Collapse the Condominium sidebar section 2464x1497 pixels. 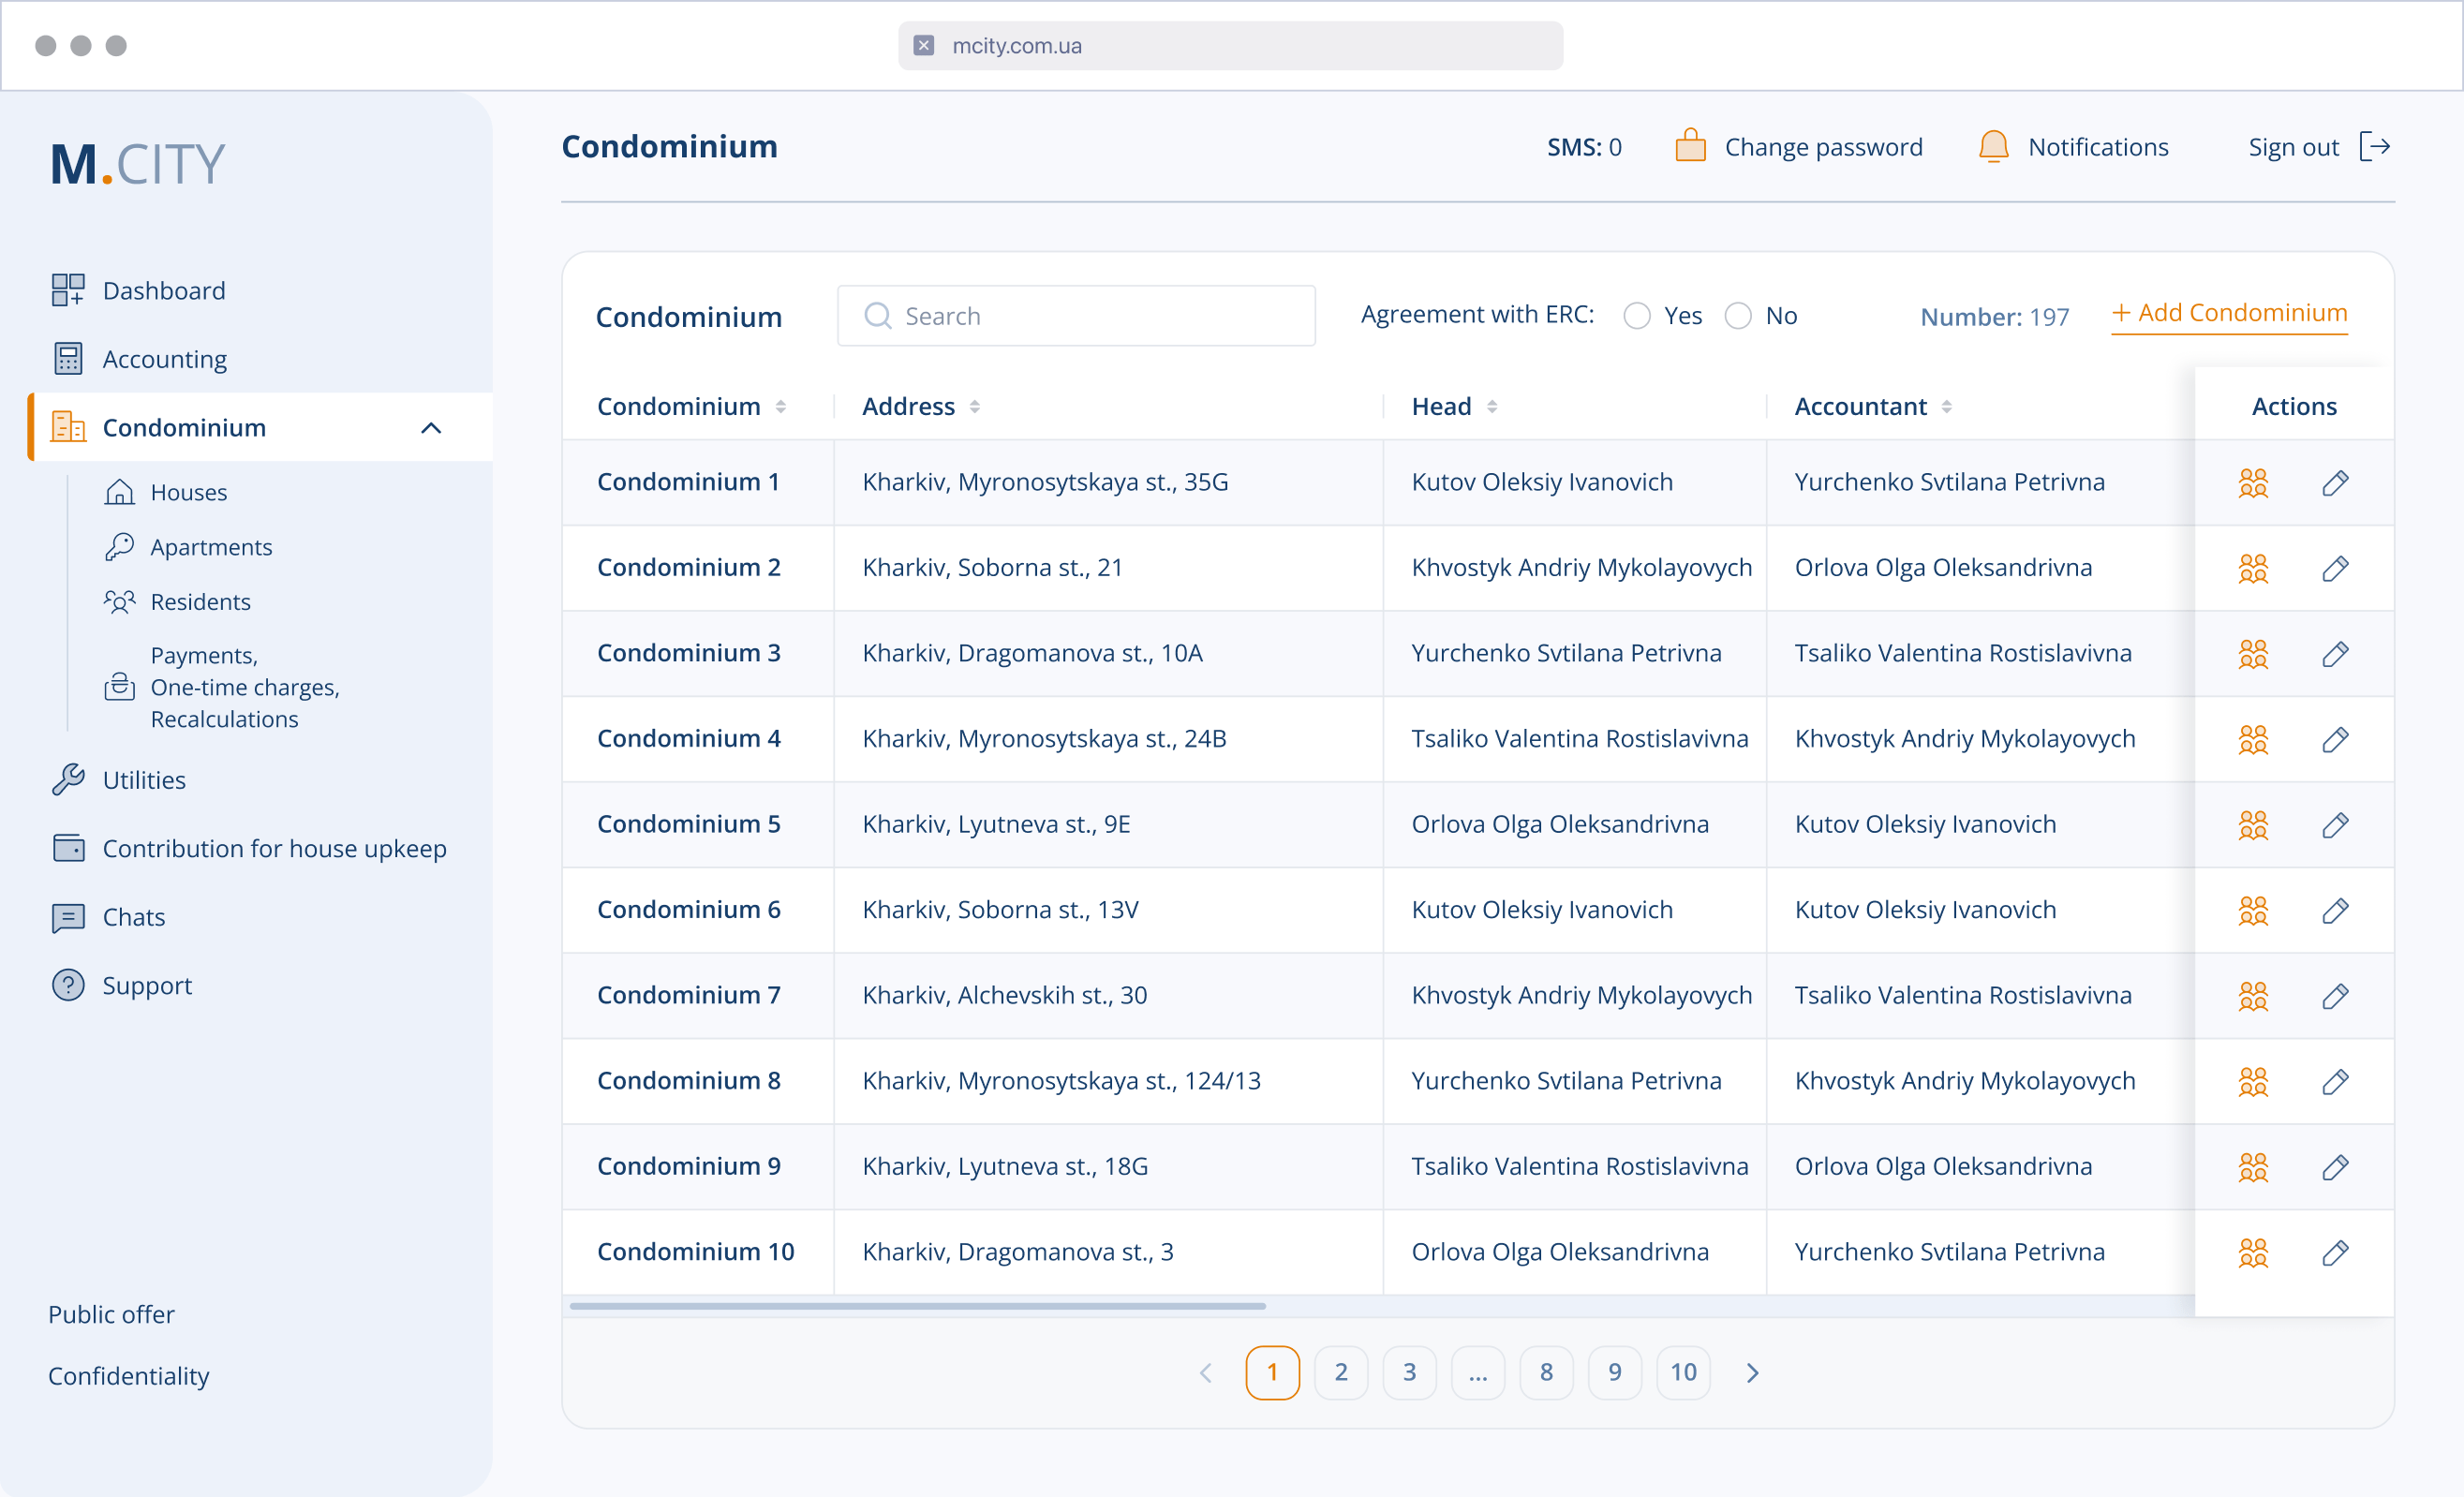(x=431, y=428)
